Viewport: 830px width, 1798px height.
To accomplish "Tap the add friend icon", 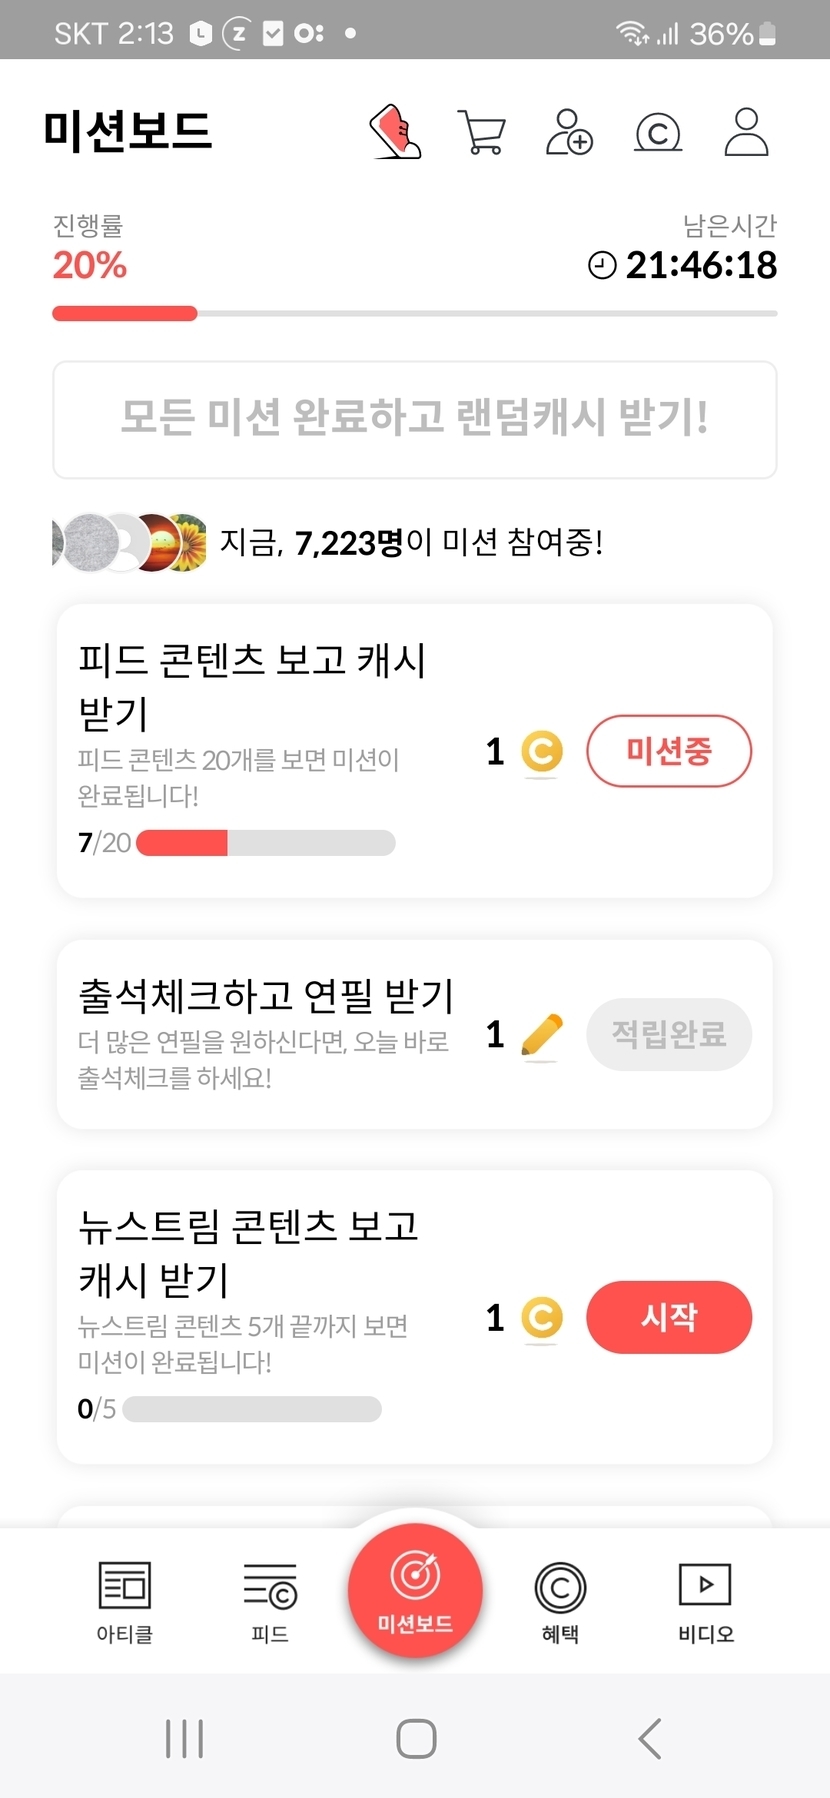I will click(x=569, y=132).
